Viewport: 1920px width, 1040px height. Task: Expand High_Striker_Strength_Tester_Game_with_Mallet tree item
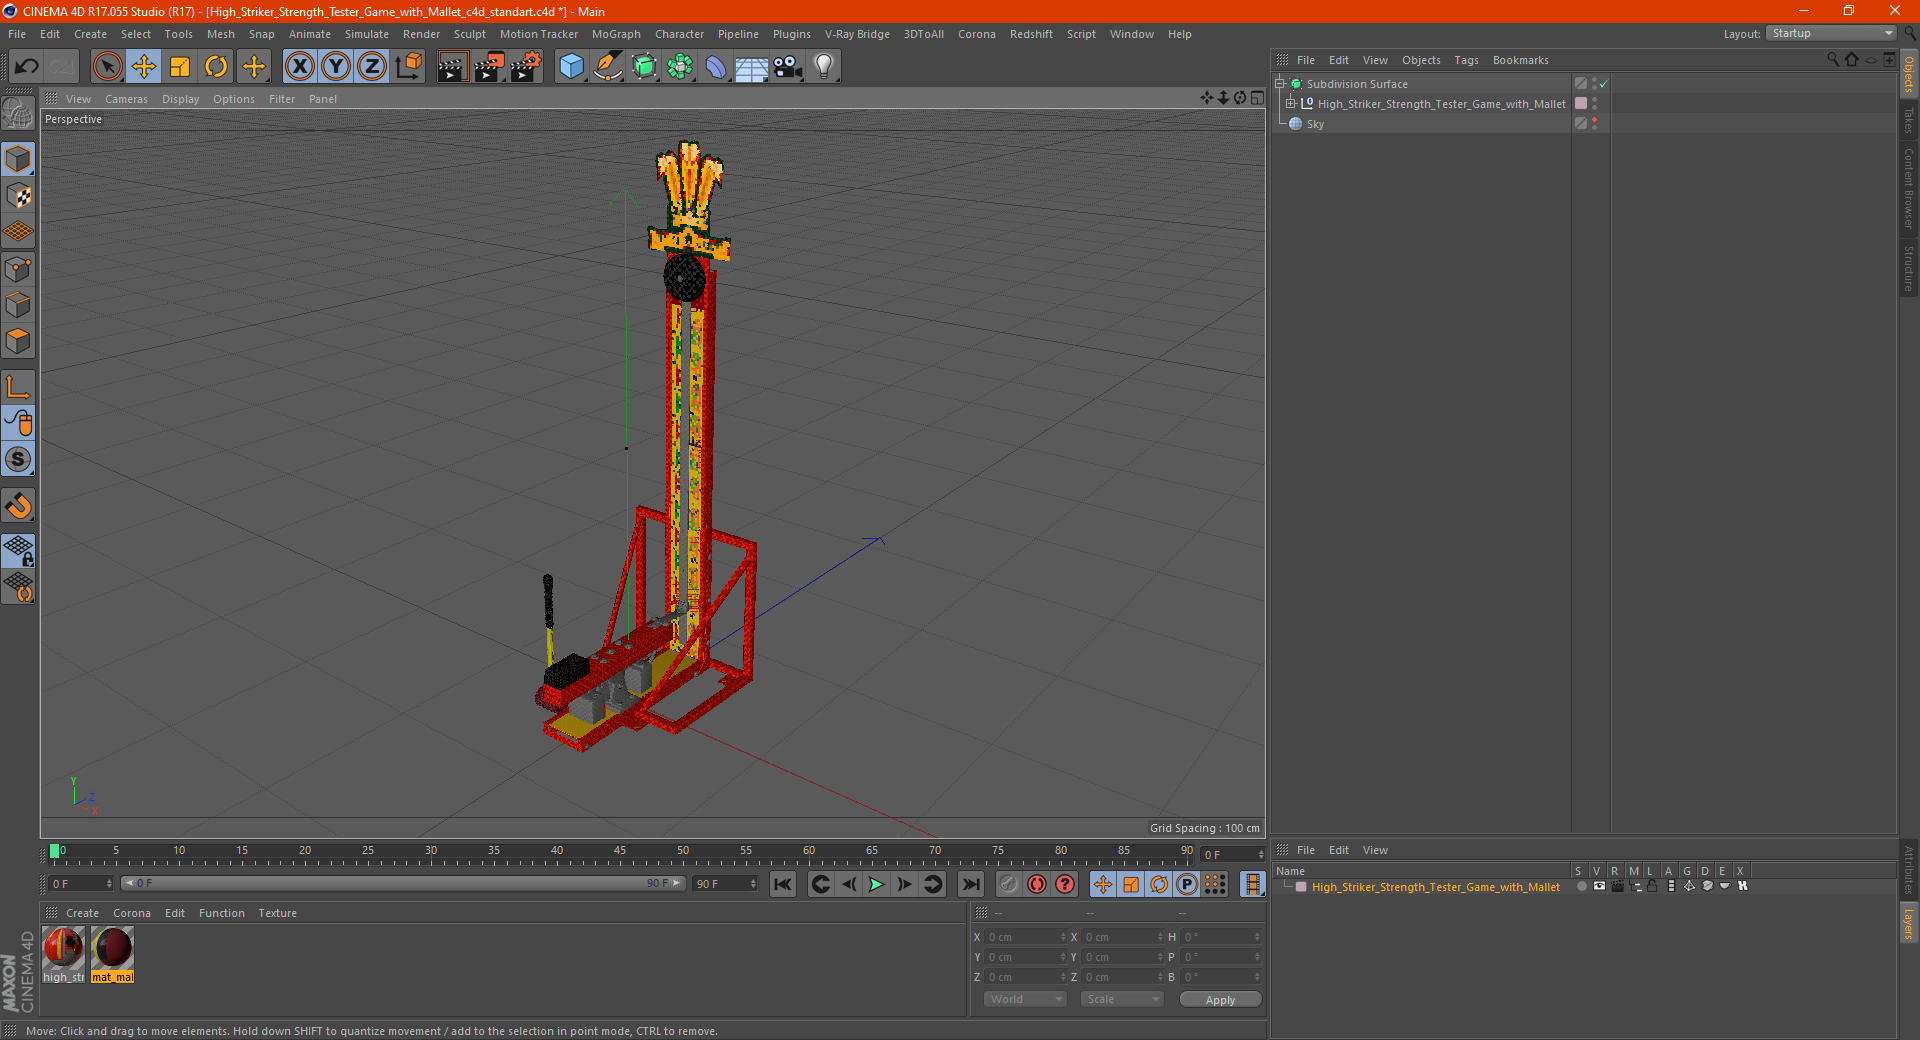point(1291,104)
